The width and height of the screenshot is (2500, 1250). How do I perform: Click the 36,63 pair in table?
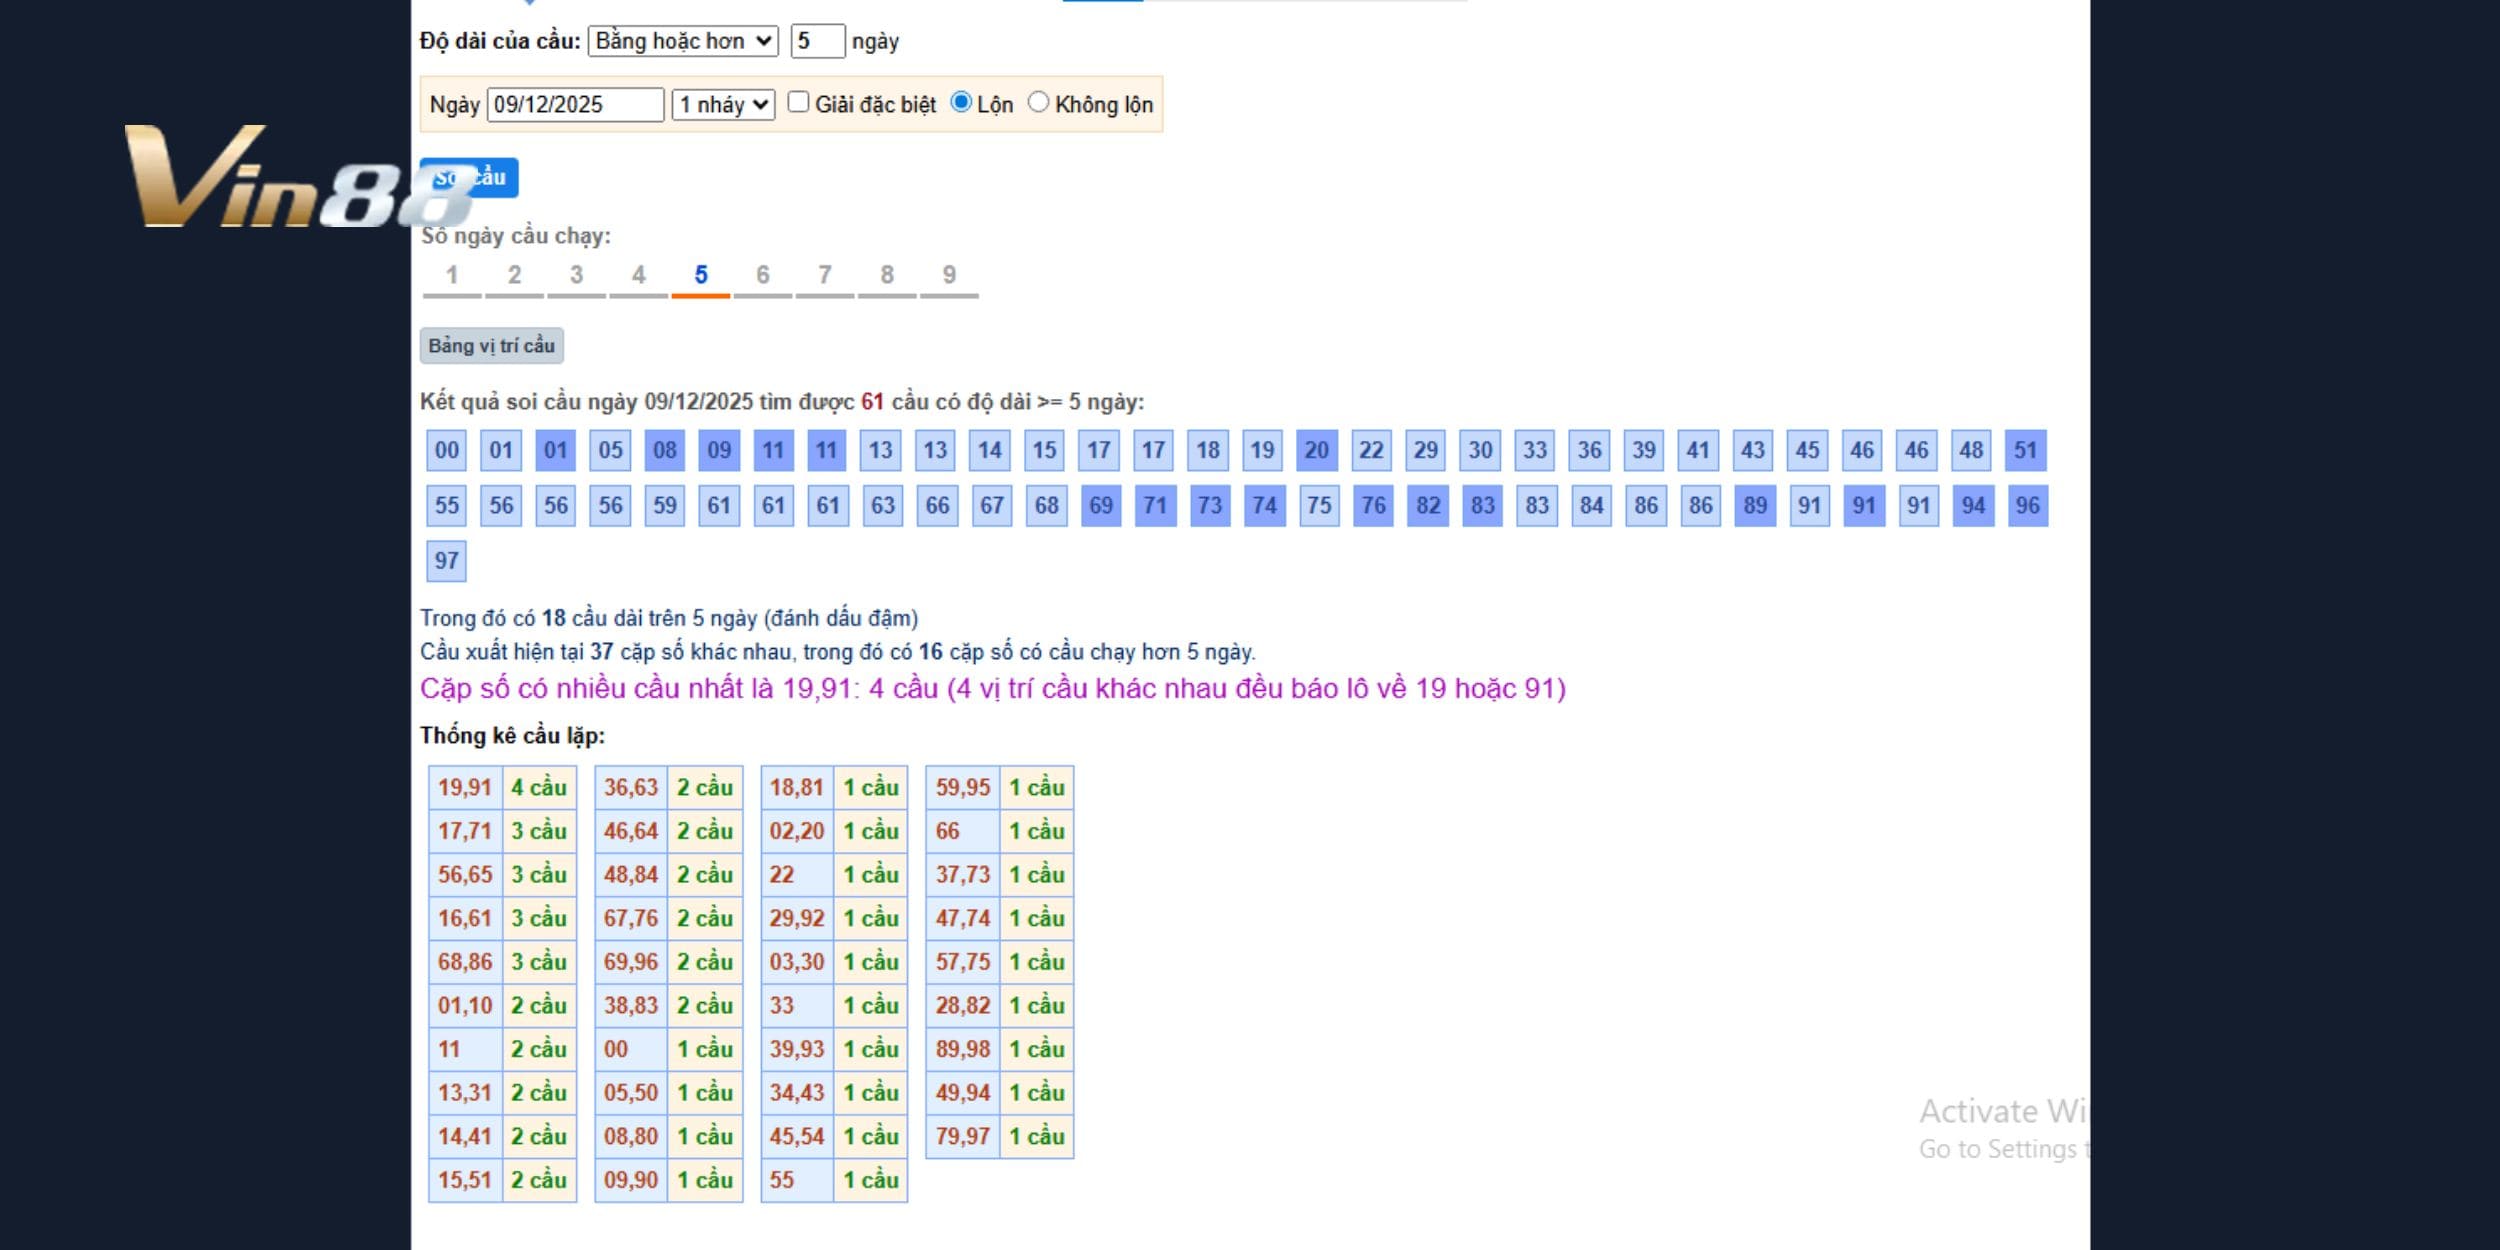point(631,788)
